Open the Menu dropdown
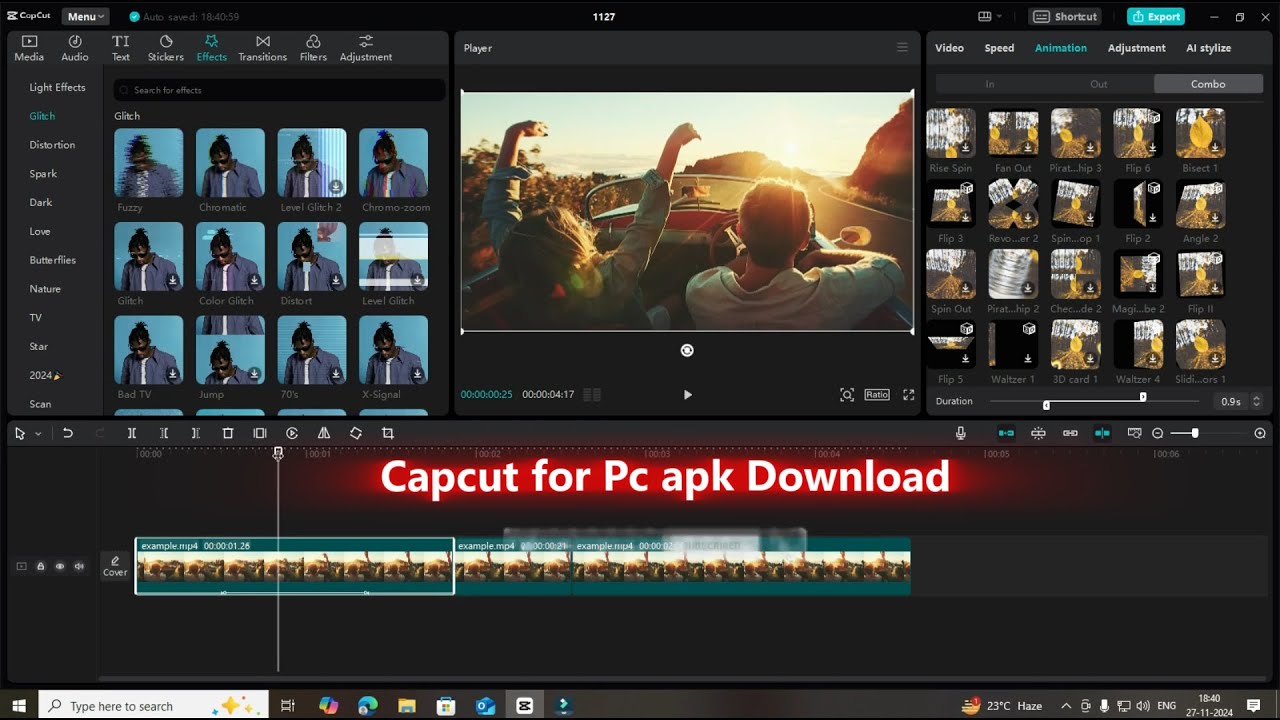The height and width of the screenshot is (720, 1280). [x=86, y=16]
